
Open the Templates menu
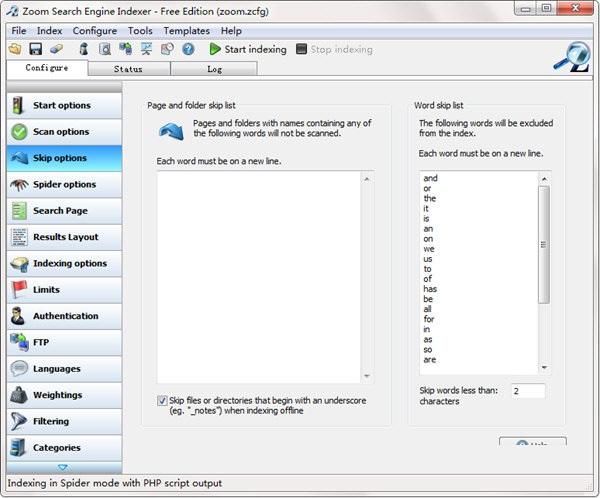tap(186, 31)
